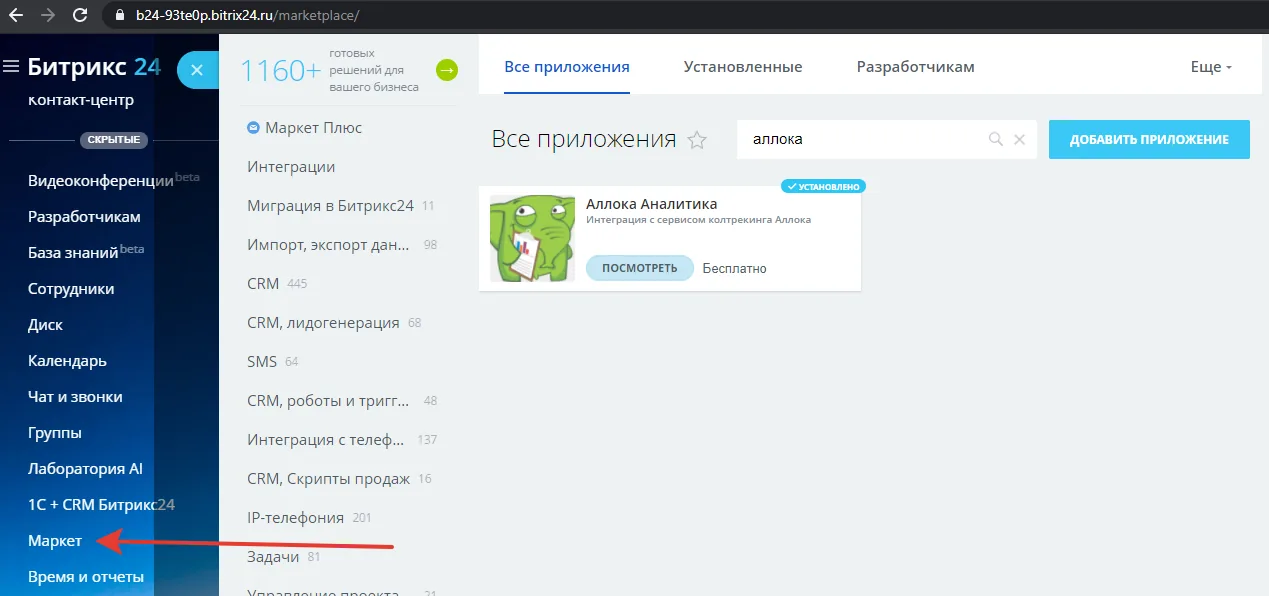Add Все приложения to favorites with star

pyautogui.click(x=697, y=140)
